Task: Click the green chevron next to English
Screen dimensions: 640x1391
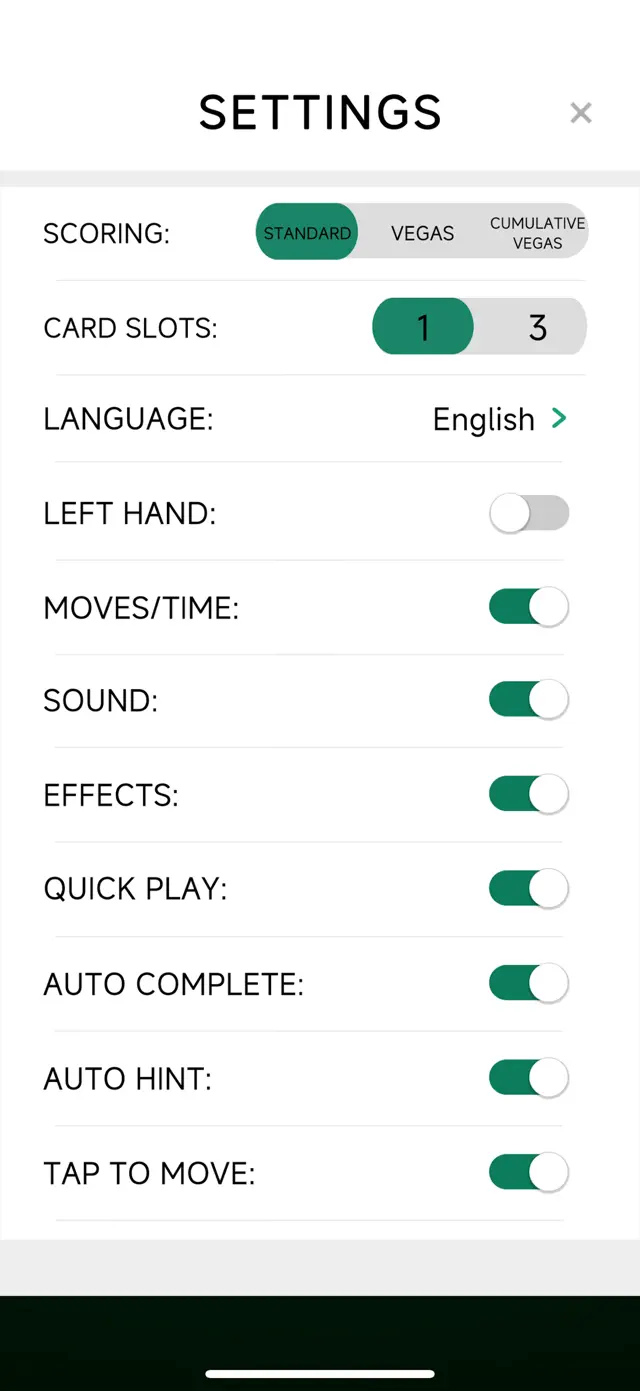Action: [560, 419]
